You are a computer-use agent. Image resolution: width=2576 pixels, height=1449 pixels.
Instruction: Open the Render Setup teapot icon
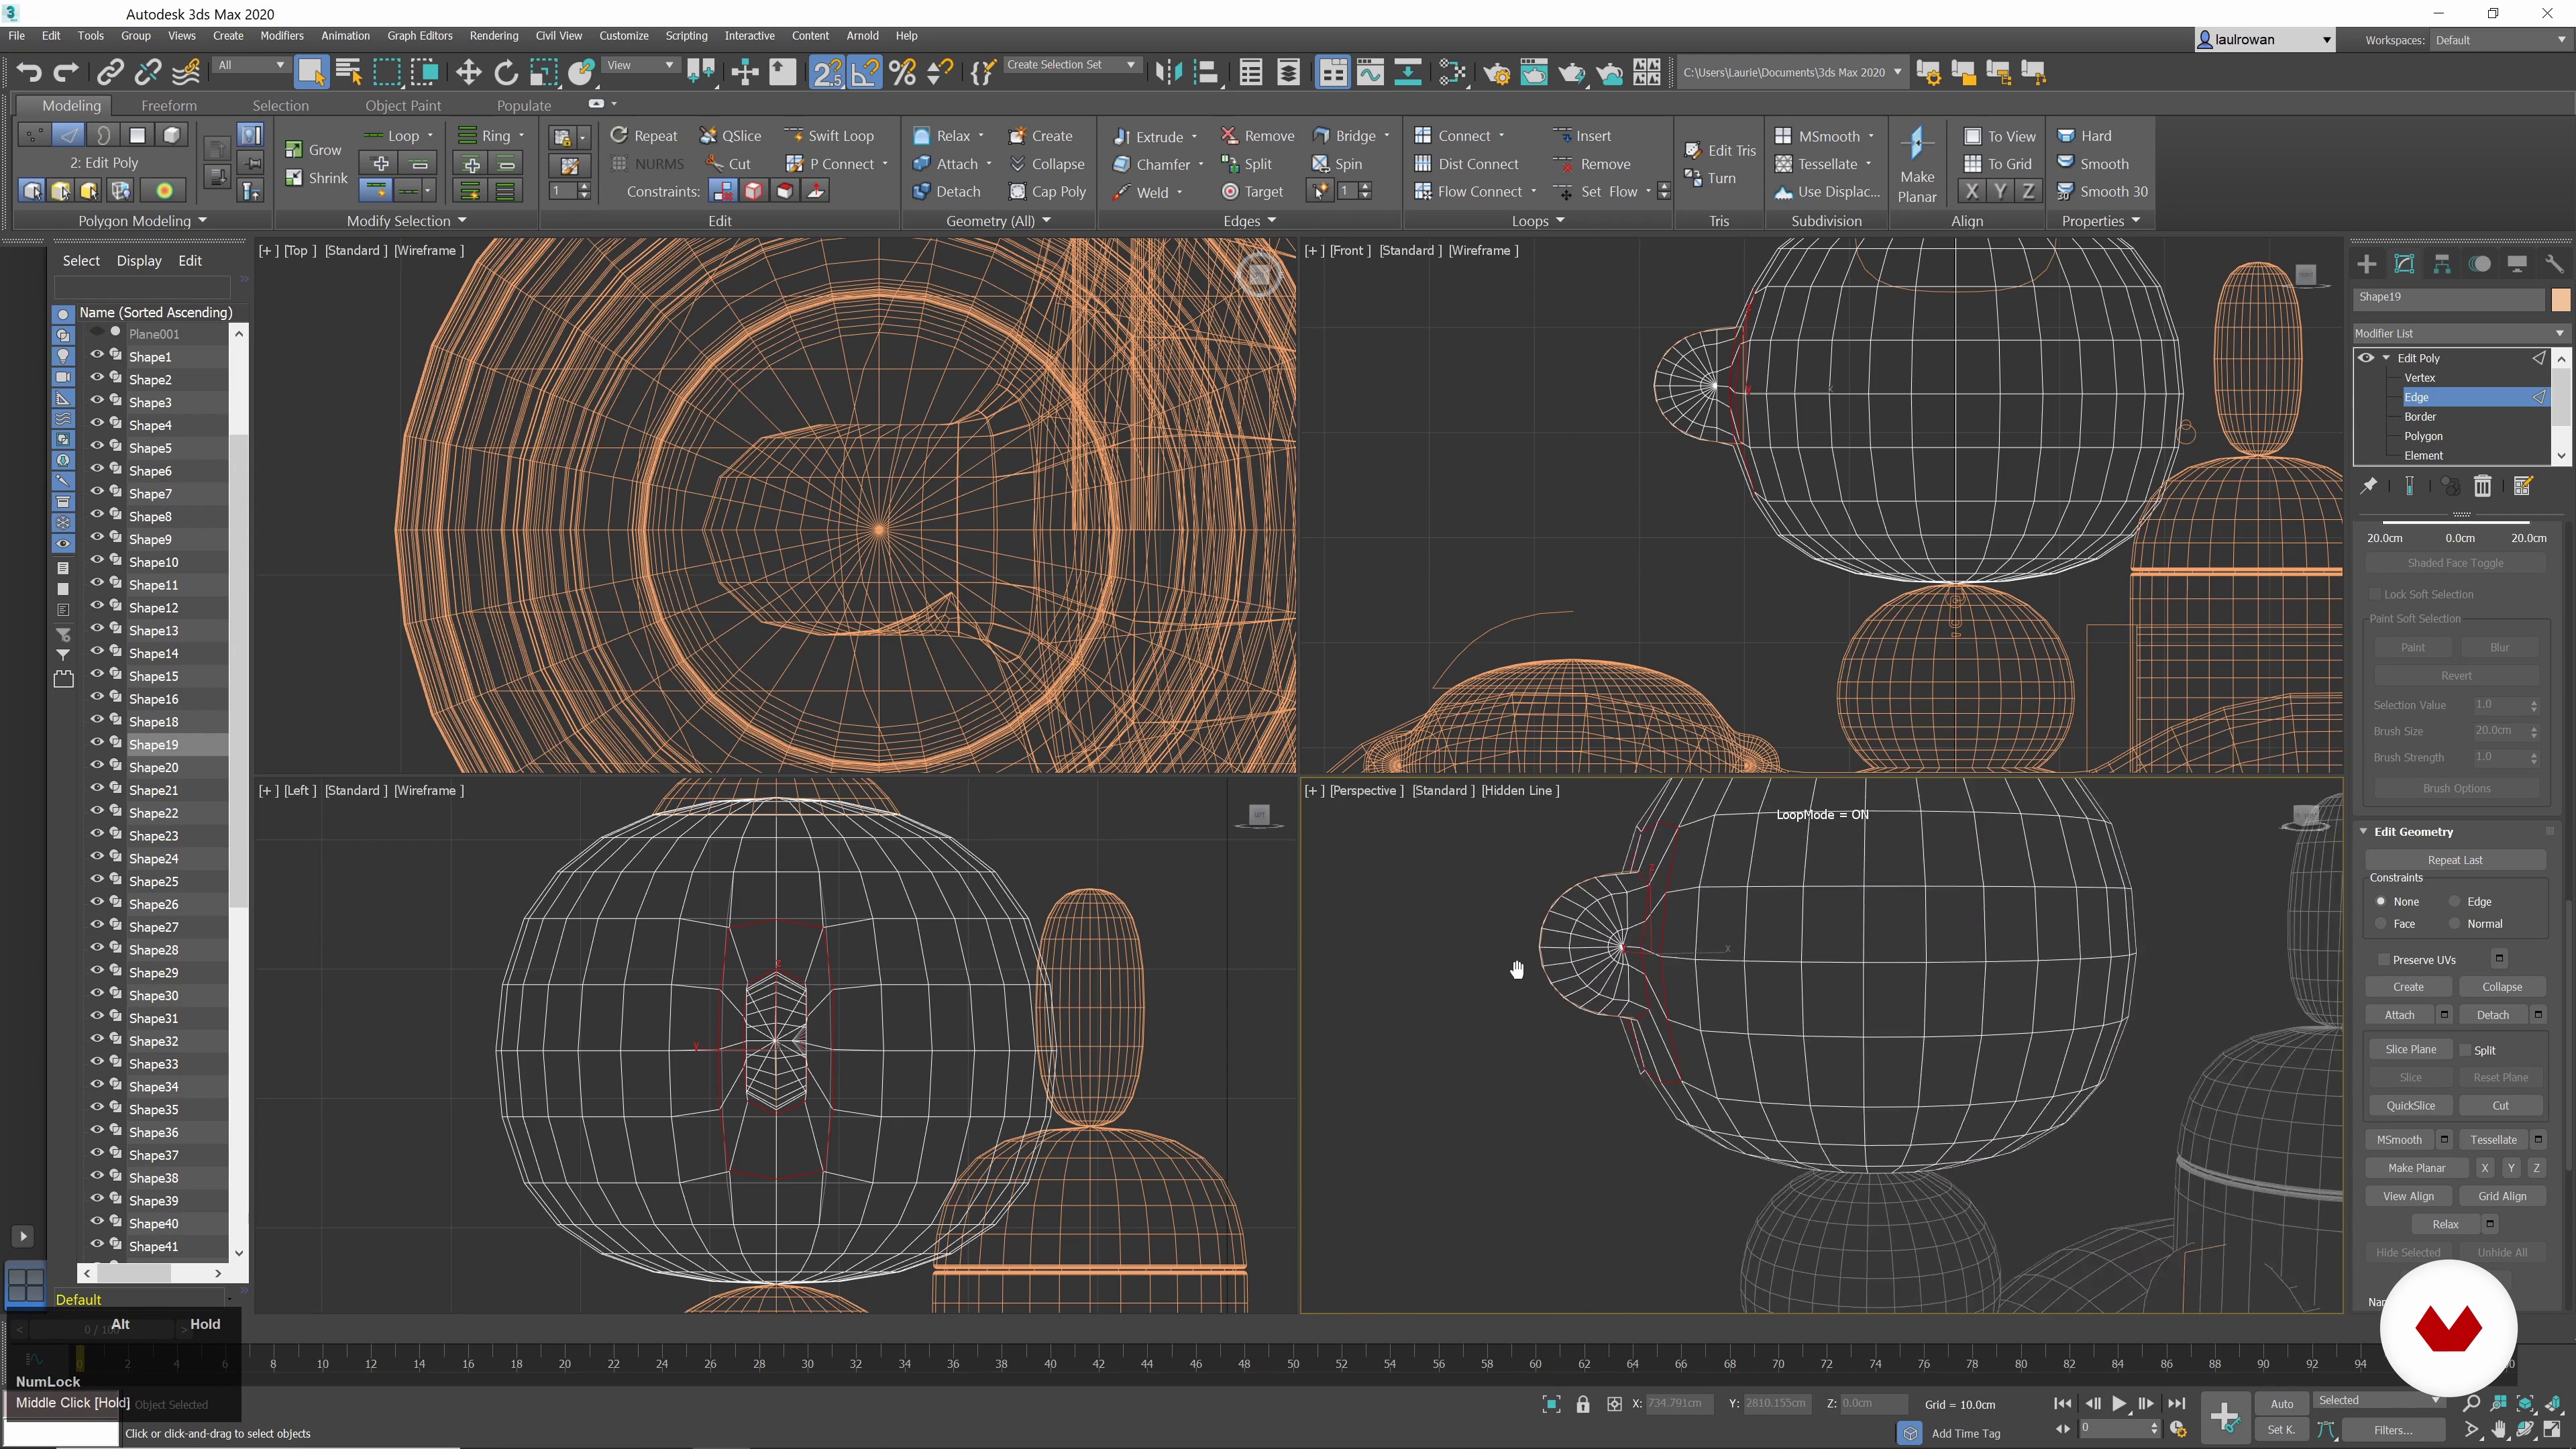pos(1497,72)
